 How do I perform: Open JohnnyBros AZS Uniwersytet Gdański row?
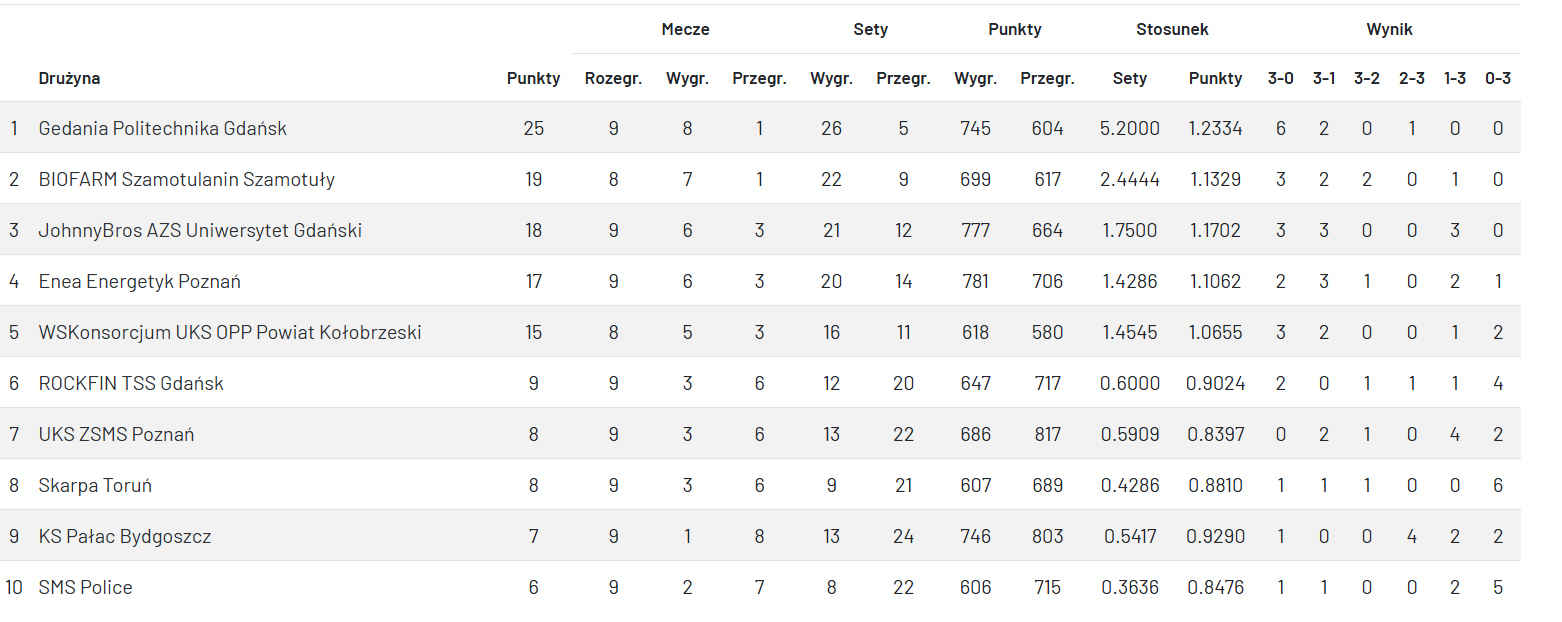click(200, 230)
